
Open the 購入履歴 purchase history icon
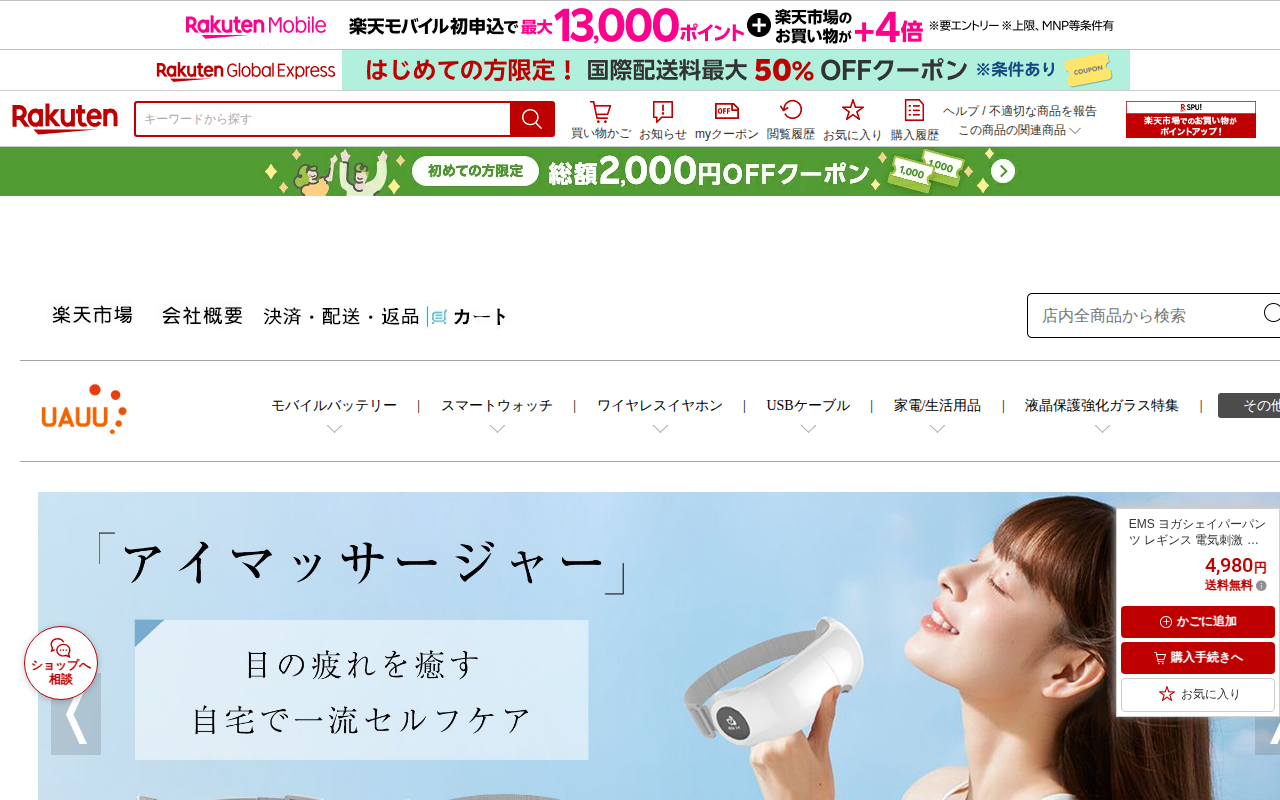coord(914,120)
